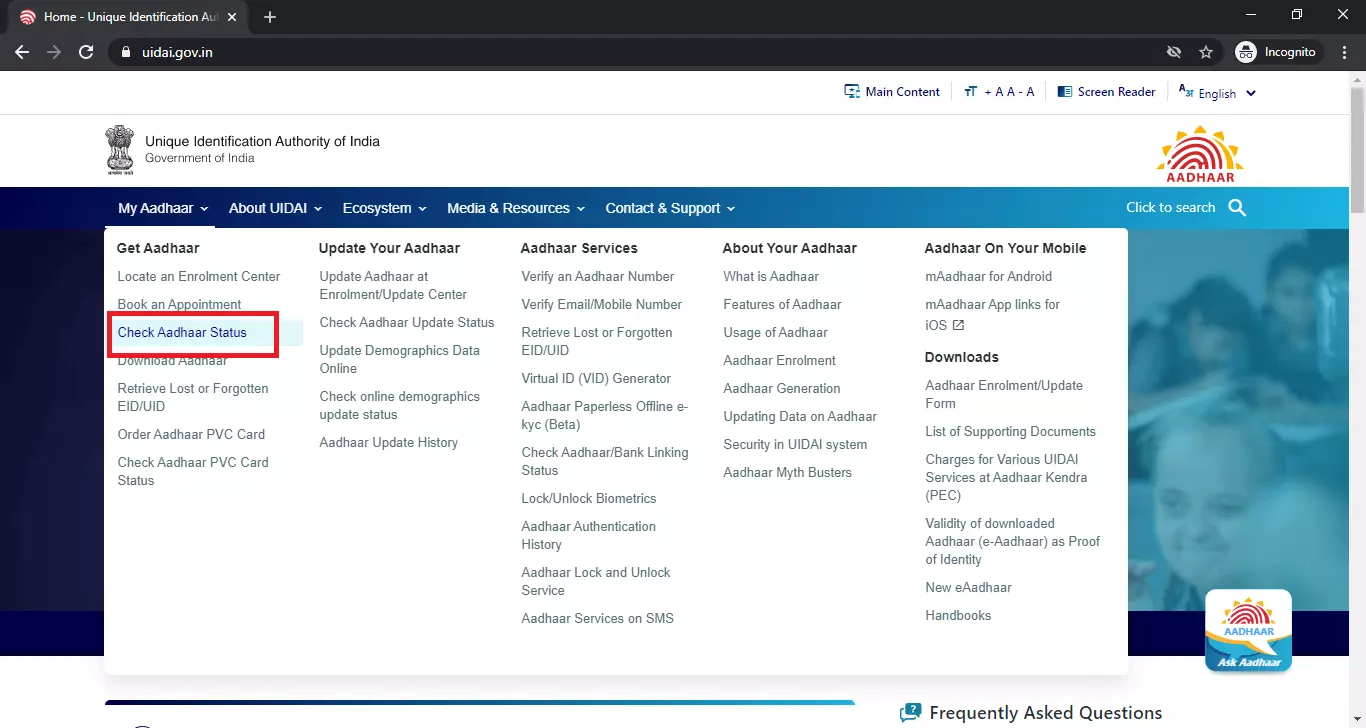Select Order Aadhaar PVC Card

(191, 434)
